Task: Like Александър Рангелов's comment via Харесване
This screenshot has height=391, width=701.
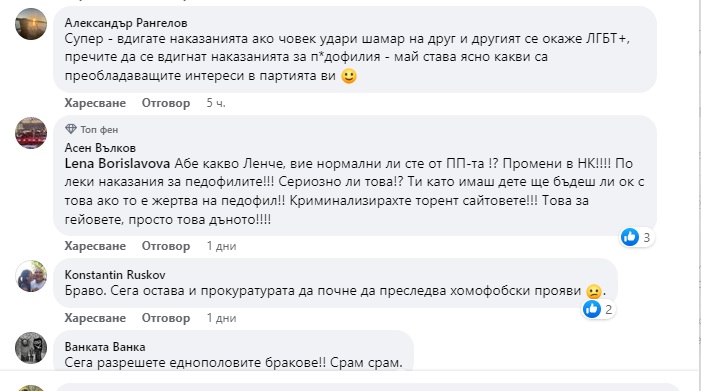Action: point(95,103)
